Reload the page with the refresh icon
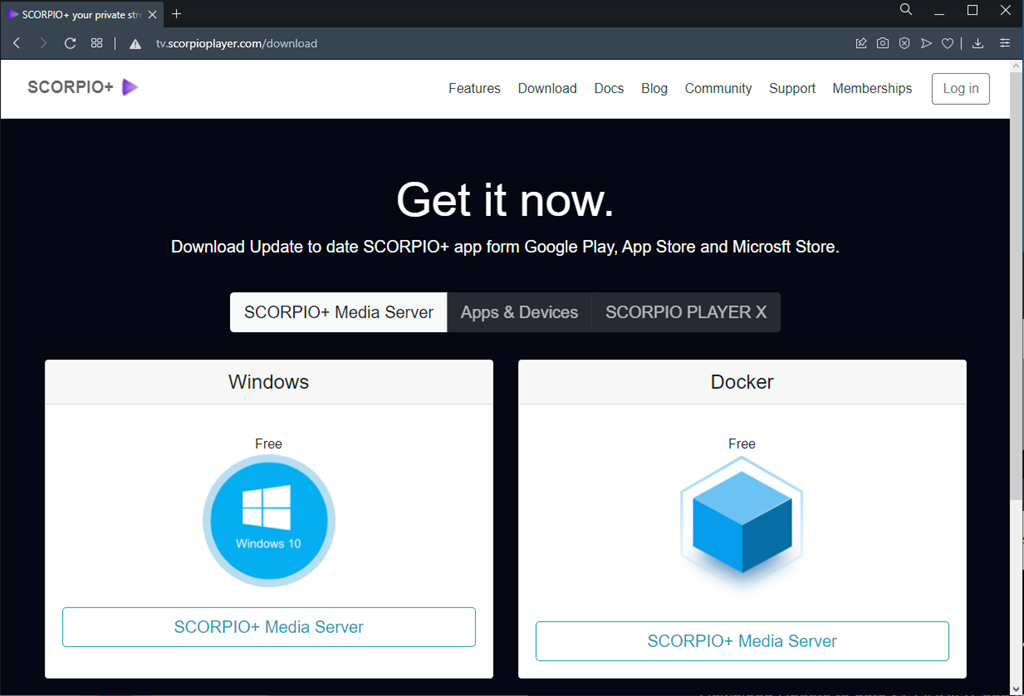This screenshot has width=1024, height=696. [70, 43]
